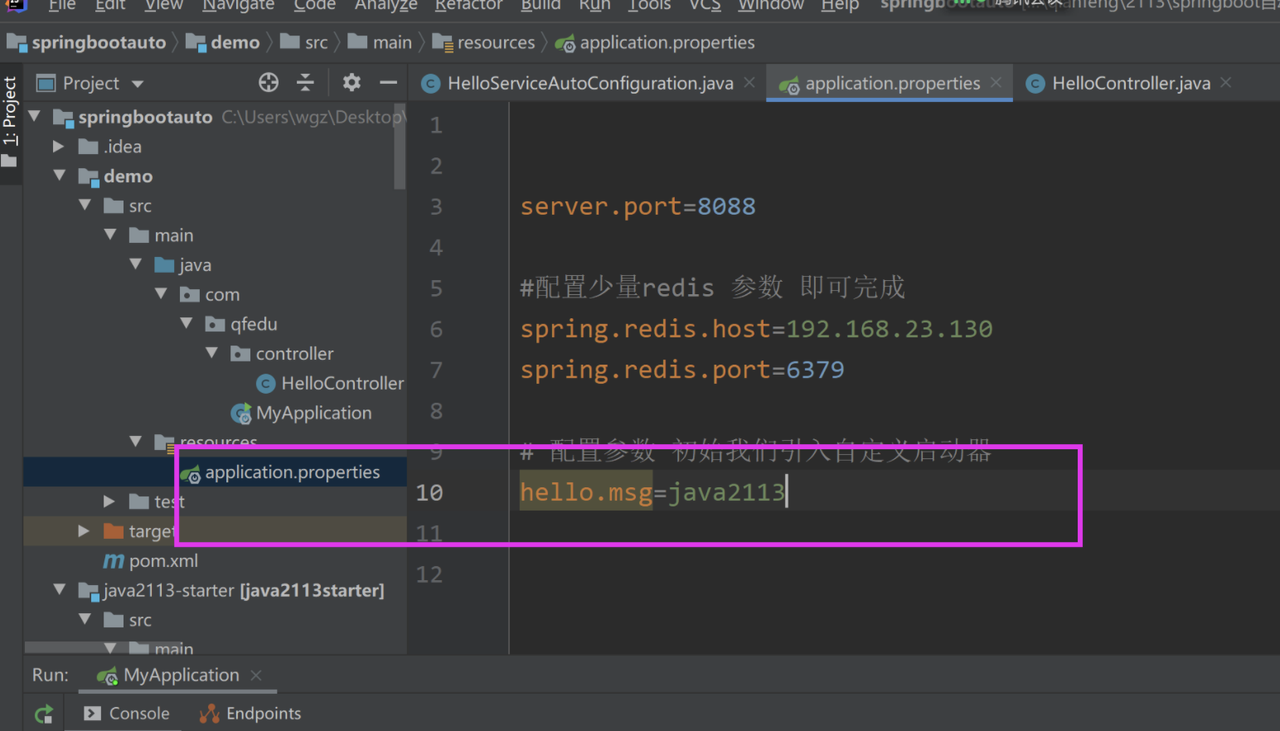Screen dimensions: 1280x731
Task: Click spring.redis.host line in editor
Action: tap(756, 329)
